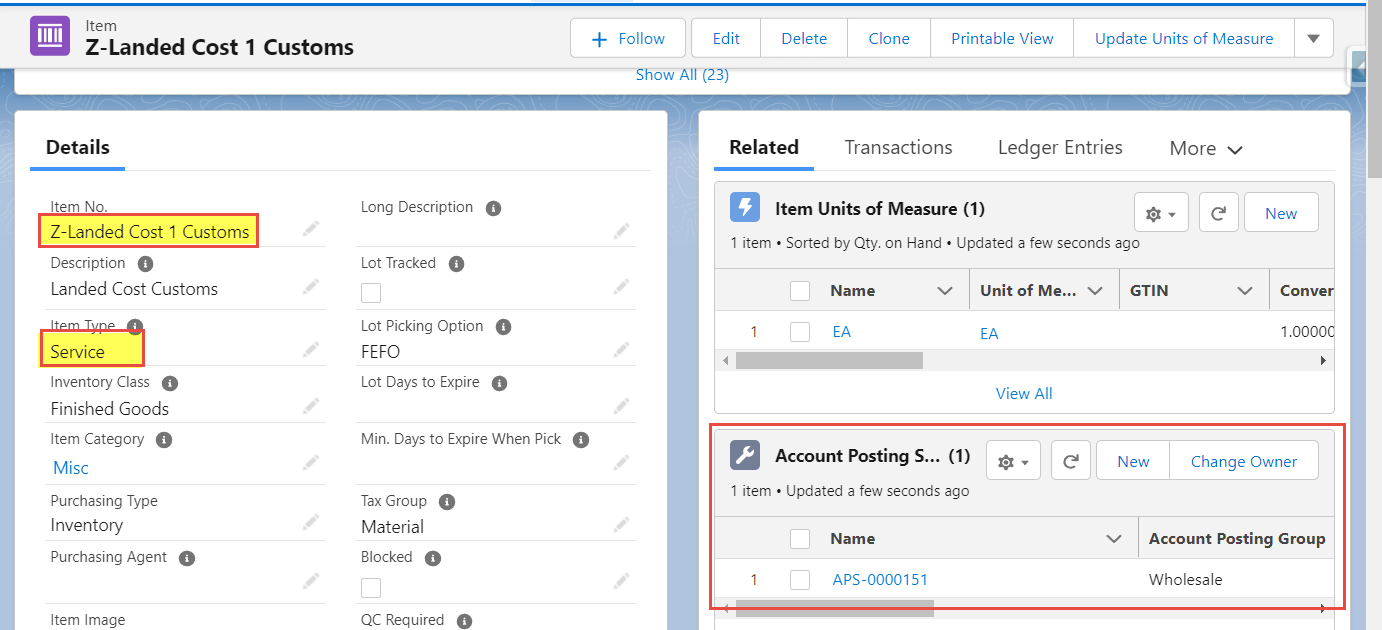Open Printable View
Viewport: 1382px width, 630px height.
(1002, 38)
